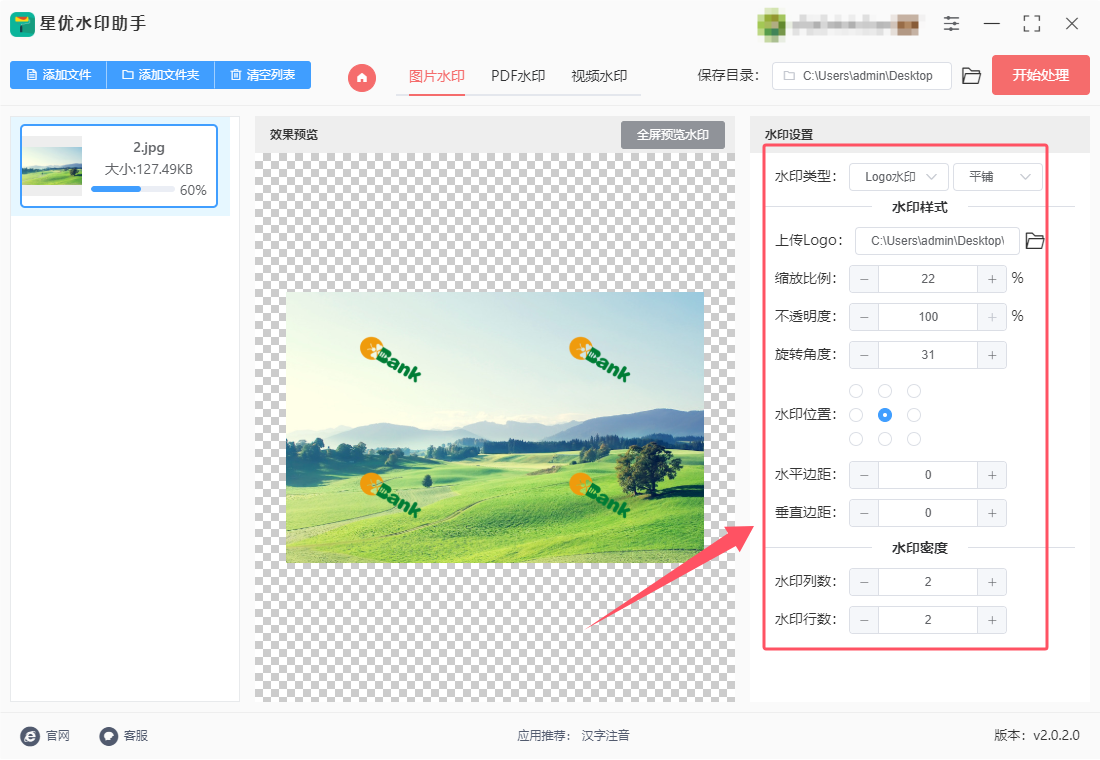The image size is (1100, 760).
Task: Click the 2.jpg file name text
Action: click(x=149, y=147)
